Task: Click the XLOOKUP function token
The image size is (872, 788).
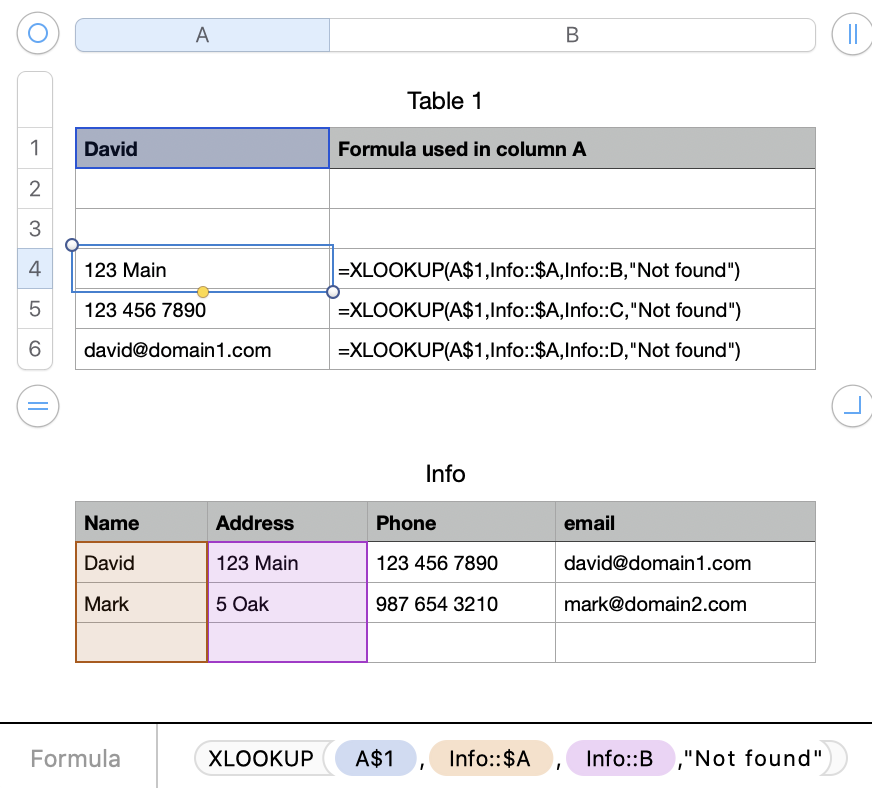Action: point(261,759)
